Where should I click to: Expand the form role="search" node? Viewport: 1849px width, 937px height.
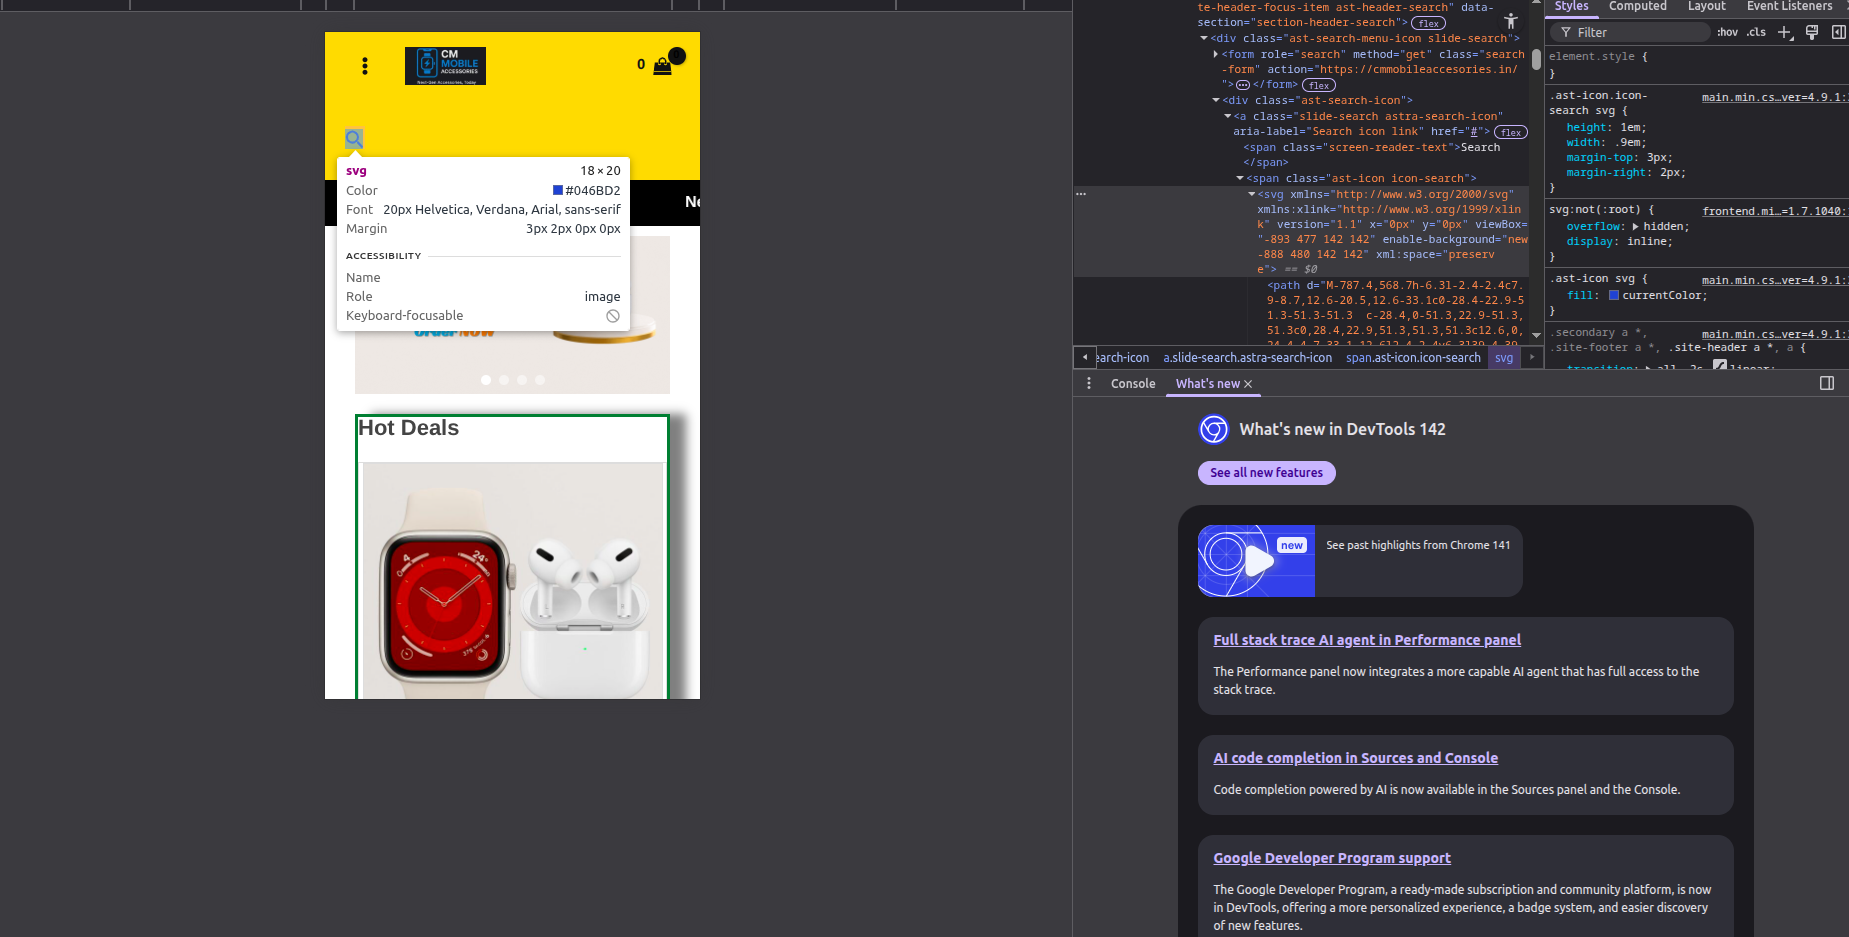point(1216,55)
